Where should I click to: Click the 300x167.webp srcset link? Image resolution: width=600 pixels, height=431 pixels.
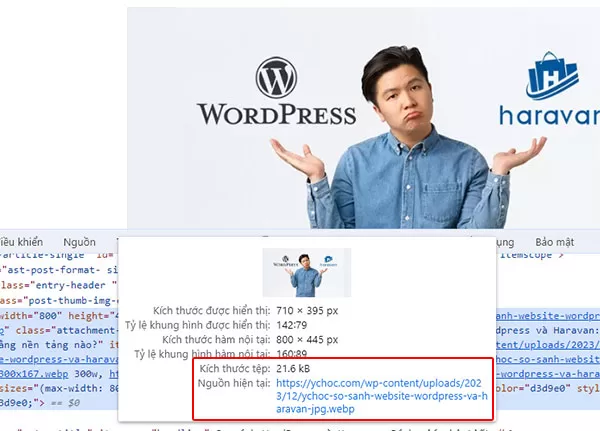click(x=34, y=374)
